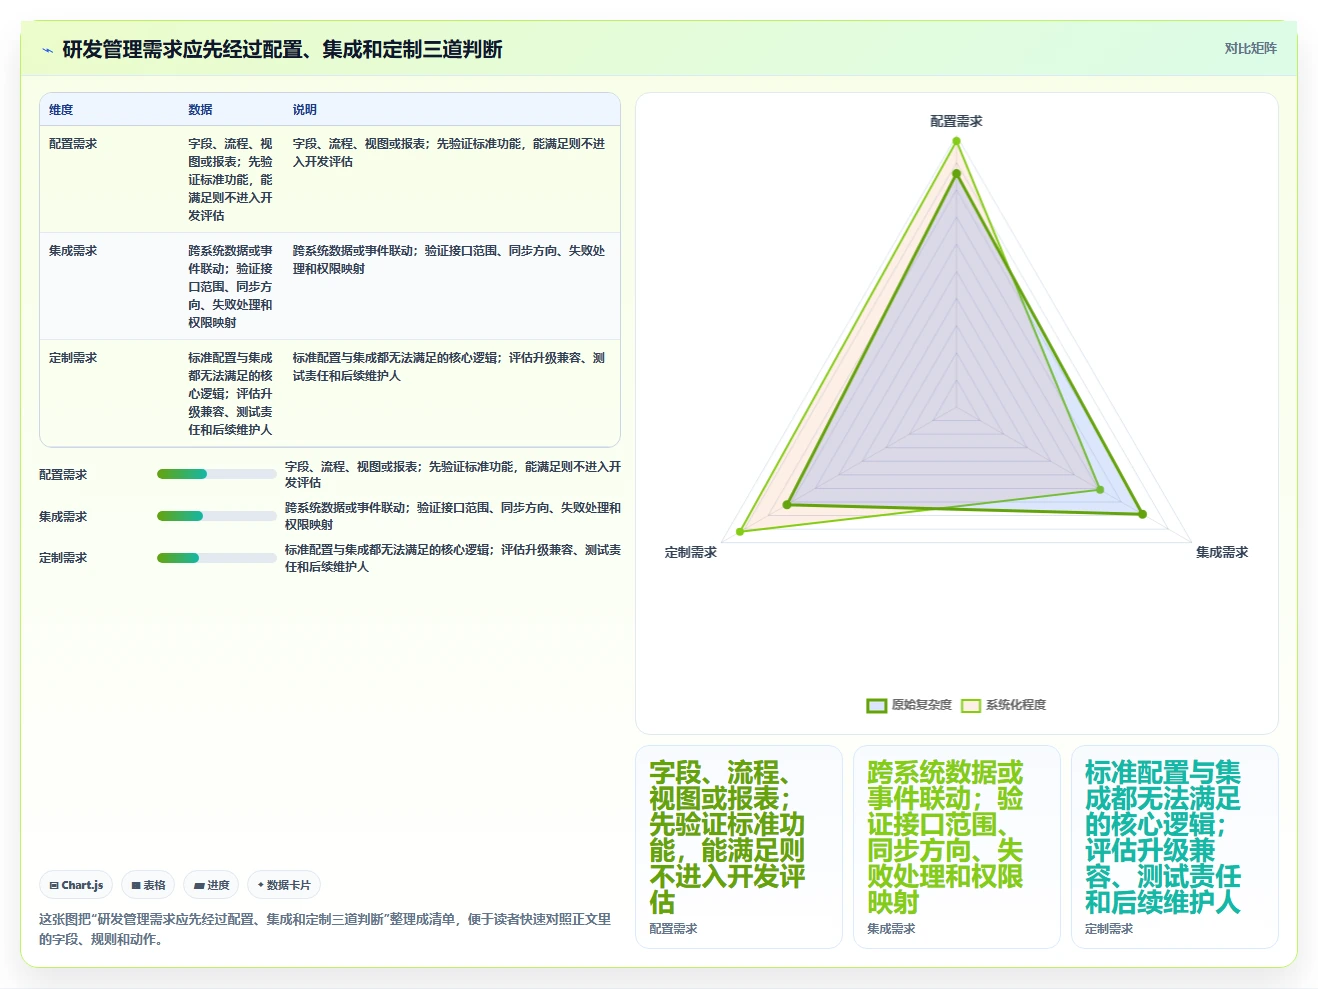The height and width of the screenshot is (989, 1318).
Task: Click the dark green data point on the 集成需求 axis
Action: click(1142, 515)
